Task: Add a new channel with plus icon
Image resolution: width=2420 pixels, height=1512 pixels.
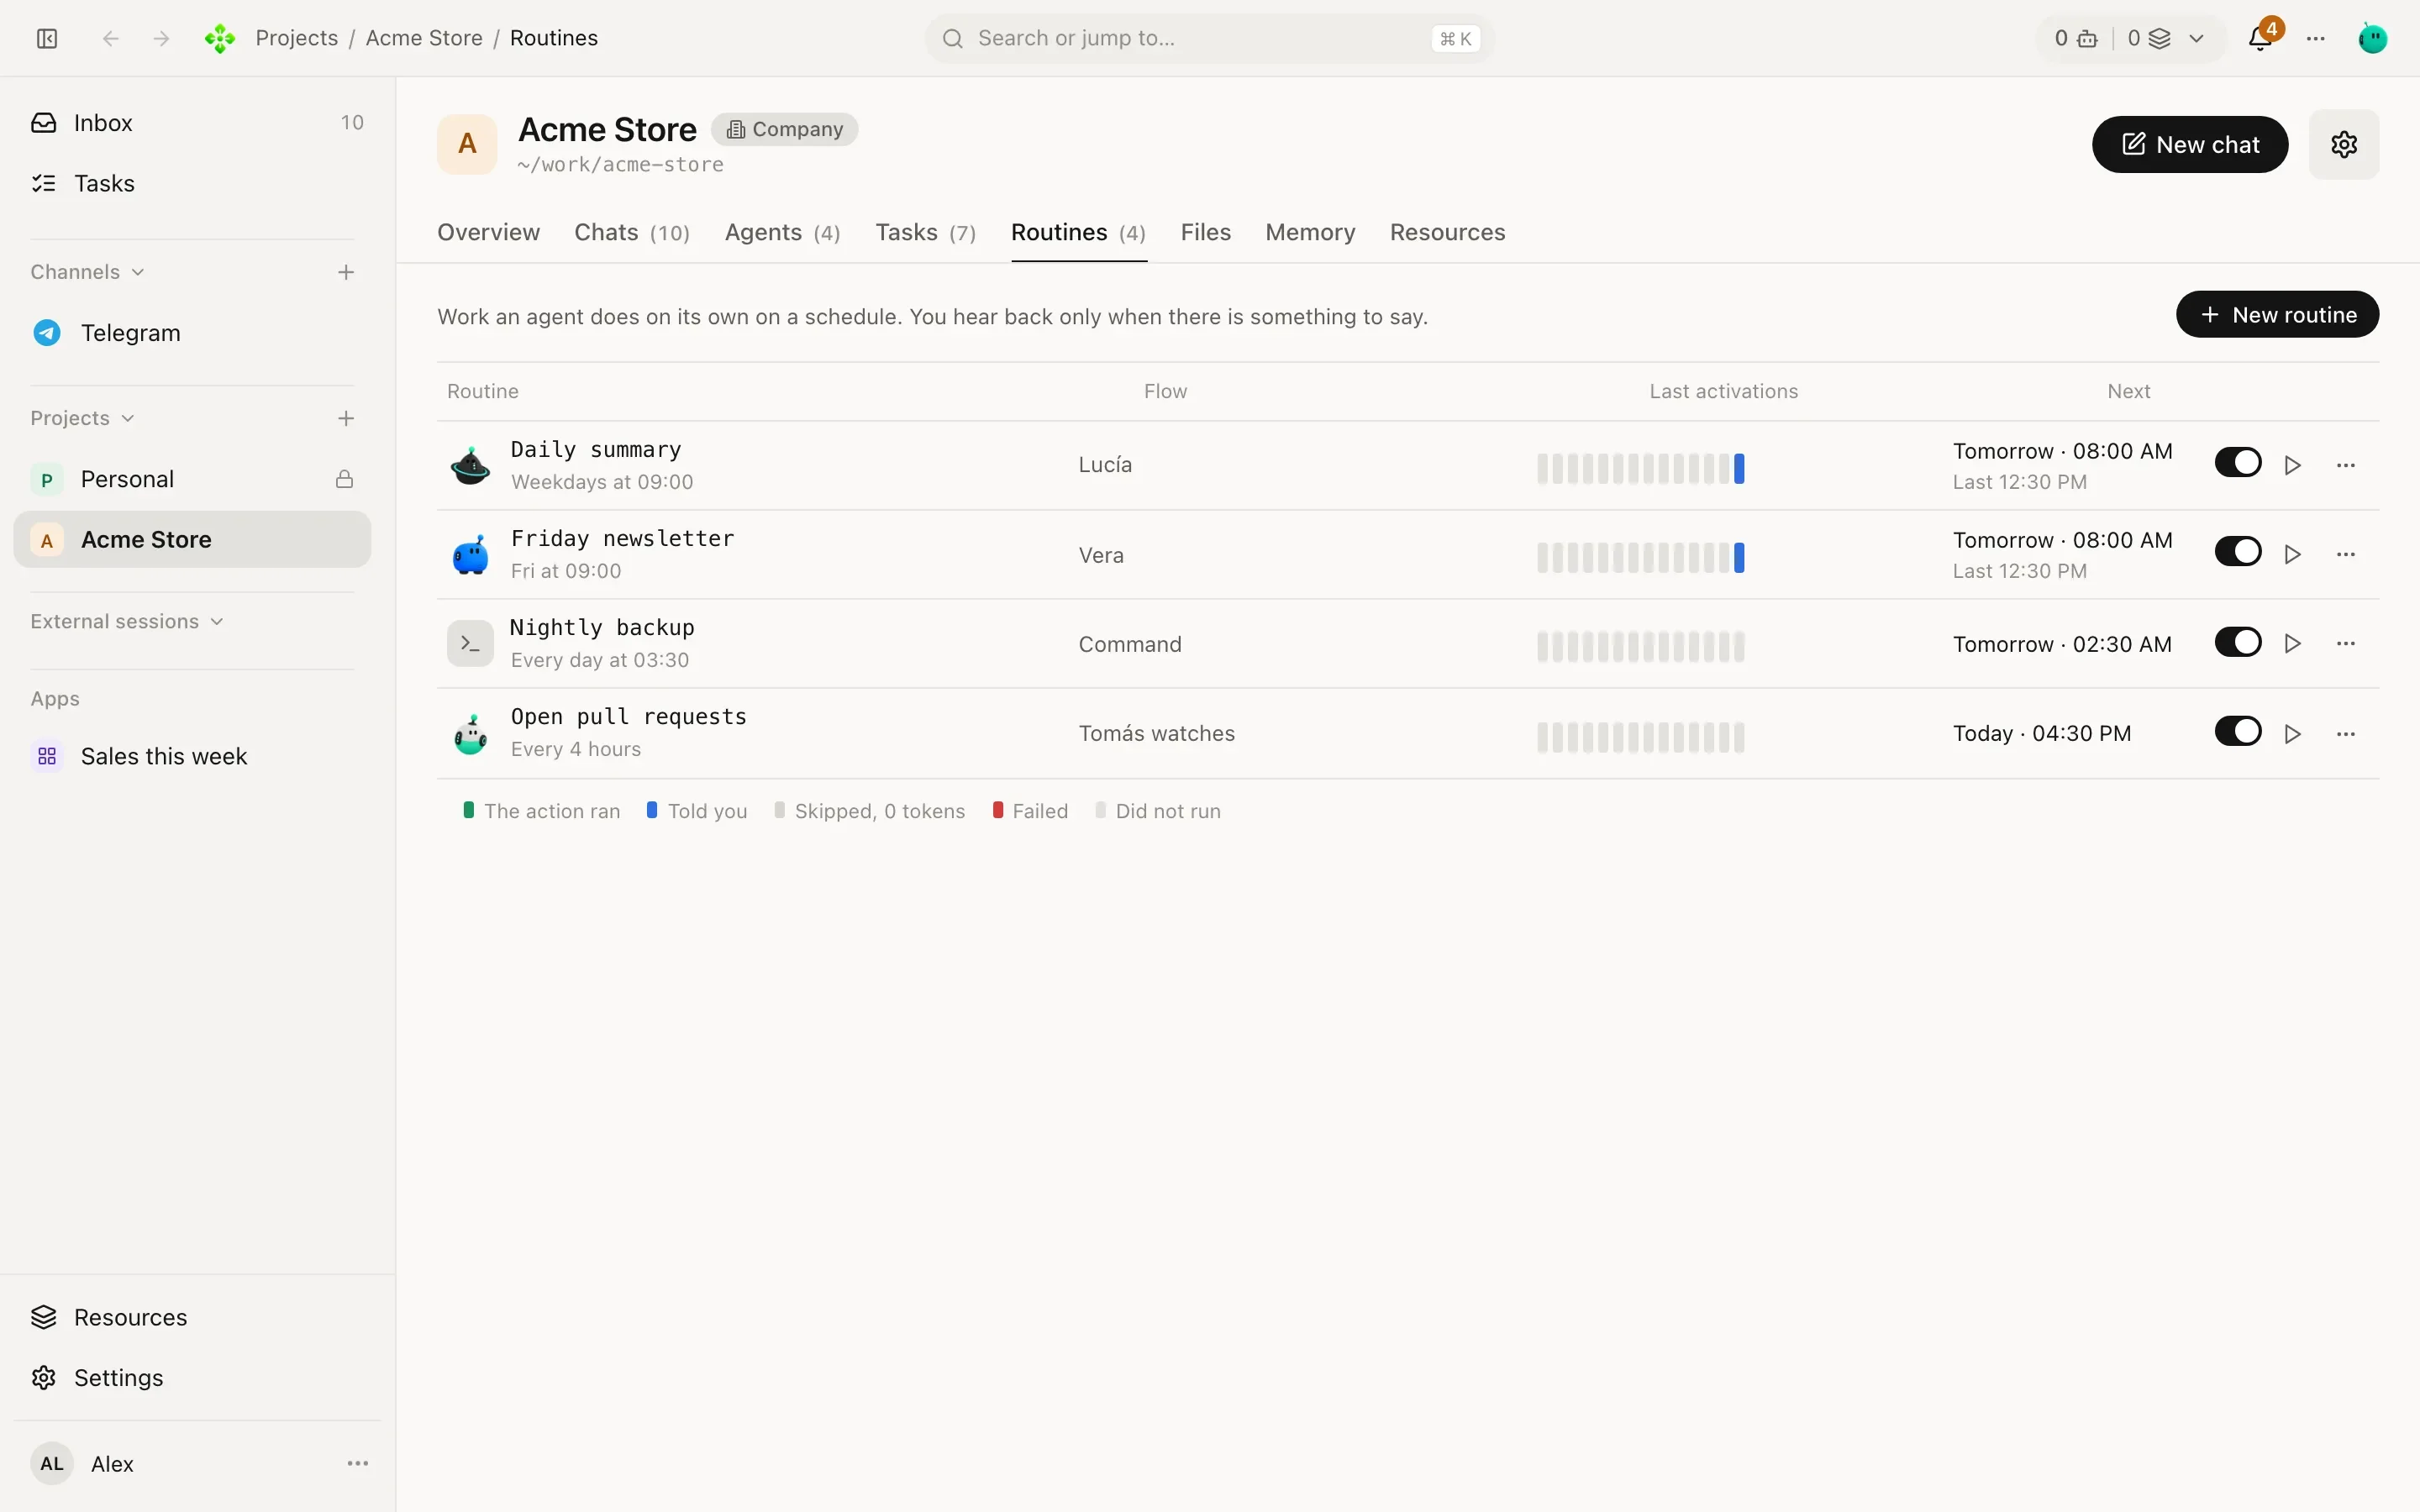Action: tap(346, 272)
